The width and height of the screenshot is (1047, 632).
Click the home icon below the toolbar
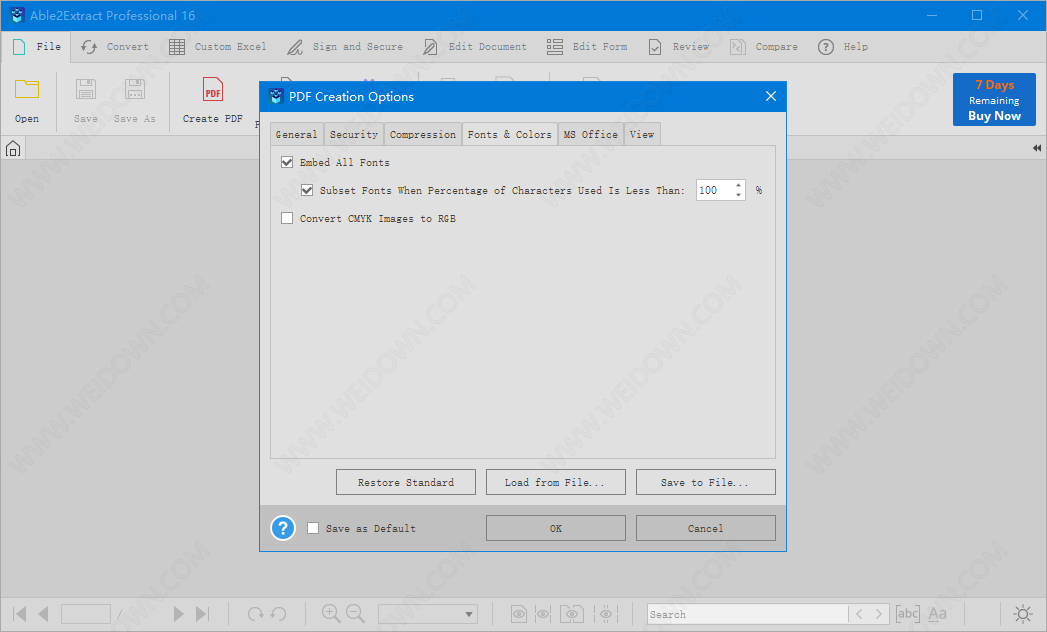[13, 148]
